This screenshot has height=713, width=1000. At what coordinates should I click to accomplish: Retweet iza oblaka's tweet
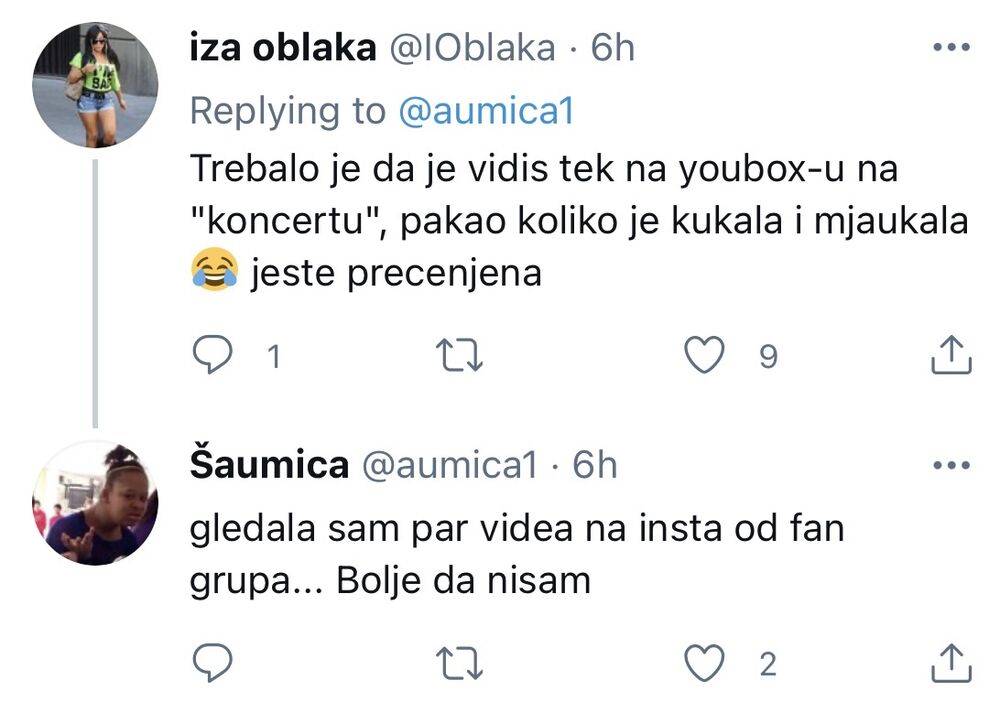(x=462, y=356)
